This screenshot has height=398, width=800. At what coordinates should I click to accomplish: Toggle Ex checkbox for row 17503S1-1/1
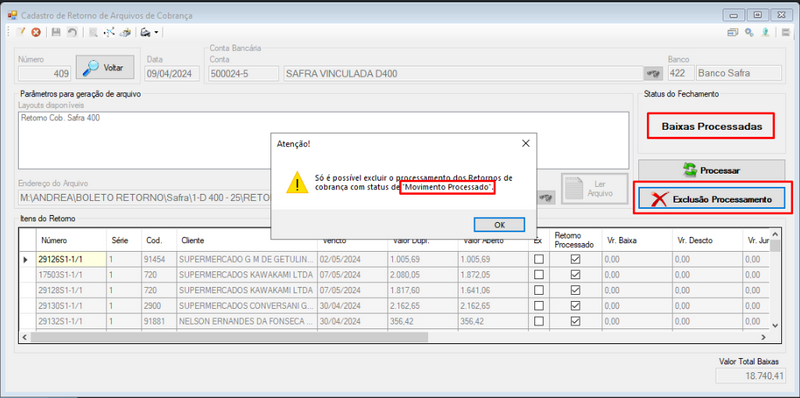tap(538, 275)
